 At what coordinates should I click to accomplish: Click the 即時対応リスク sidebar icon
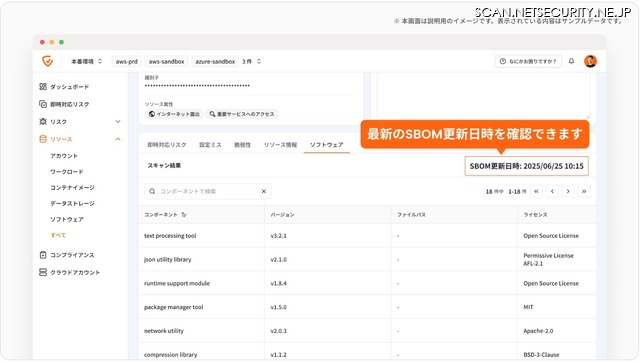click(43, 104)
